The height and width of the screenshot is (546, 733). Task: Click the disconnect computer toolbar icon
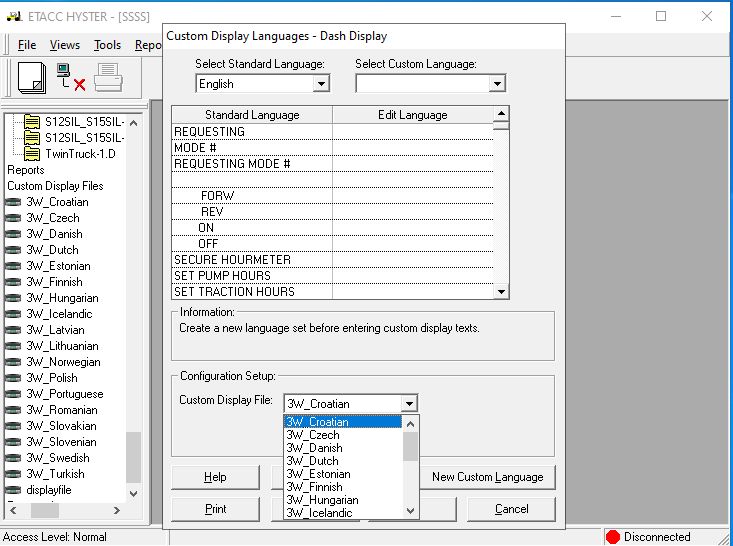[x=70, y=78]
